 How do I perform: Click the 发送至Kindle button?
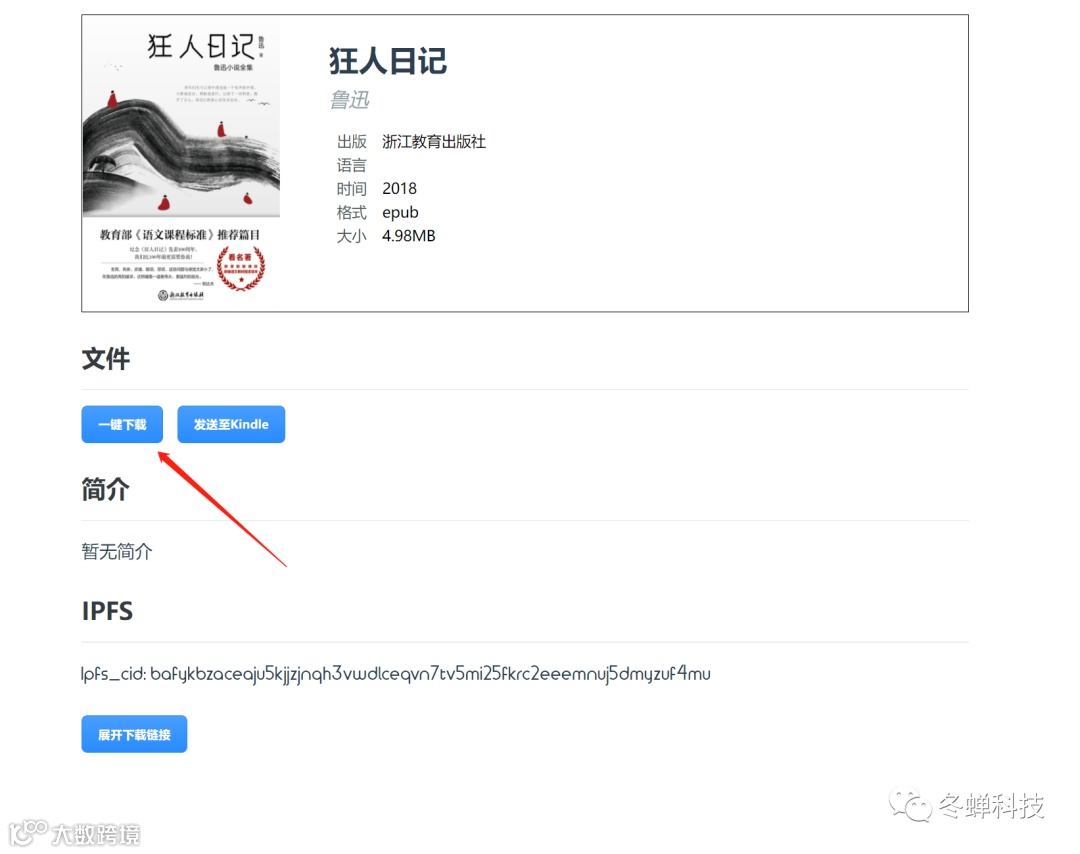coord(231,424)
